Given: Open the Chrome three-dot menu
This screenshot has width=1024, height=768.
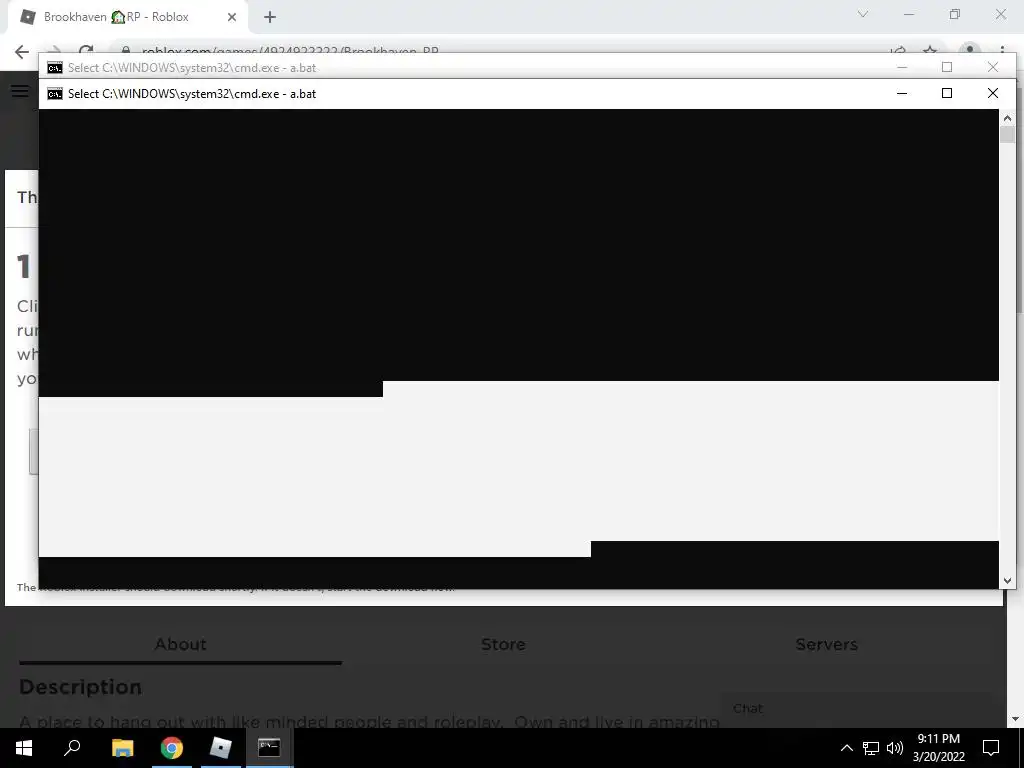Looking at the screenshot, I should click(x=1002, y=52).
